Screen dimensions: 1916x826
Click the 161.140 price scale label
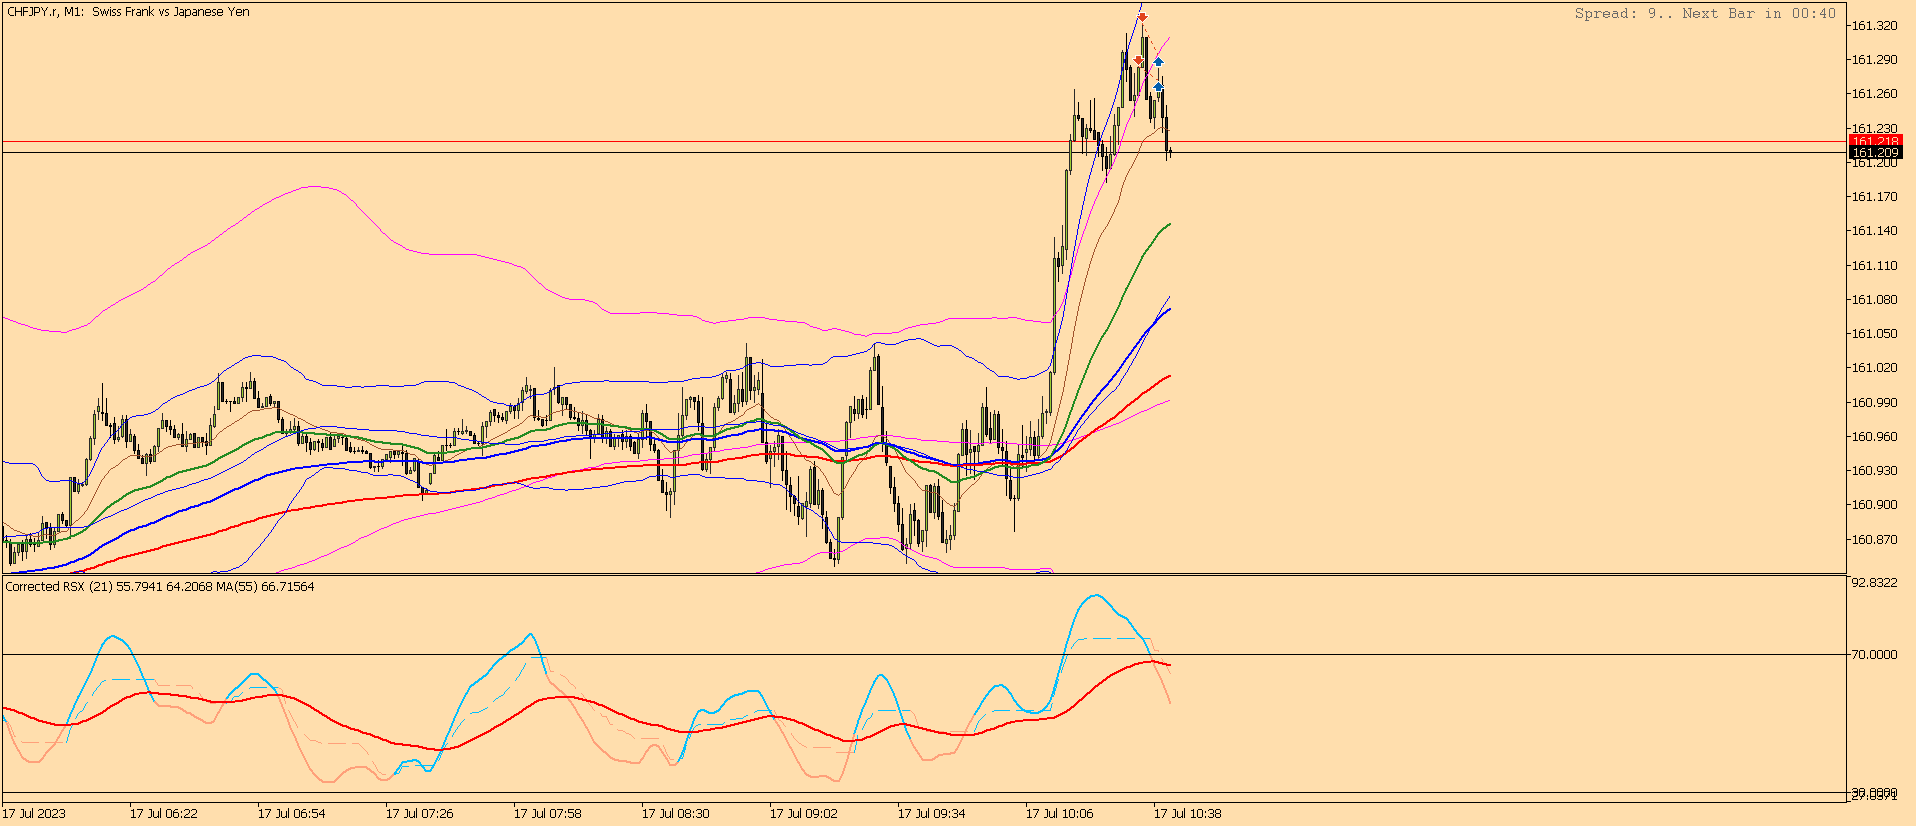click(1874, 231)
